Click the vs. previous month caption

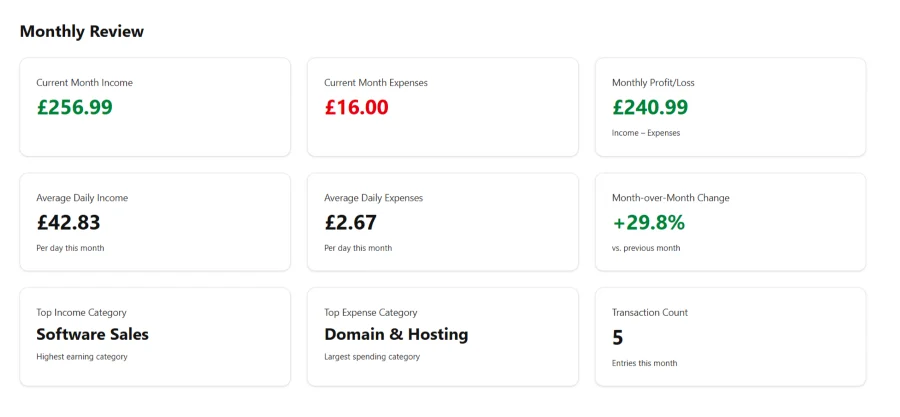pyautogui.click(x=645, y=248)
